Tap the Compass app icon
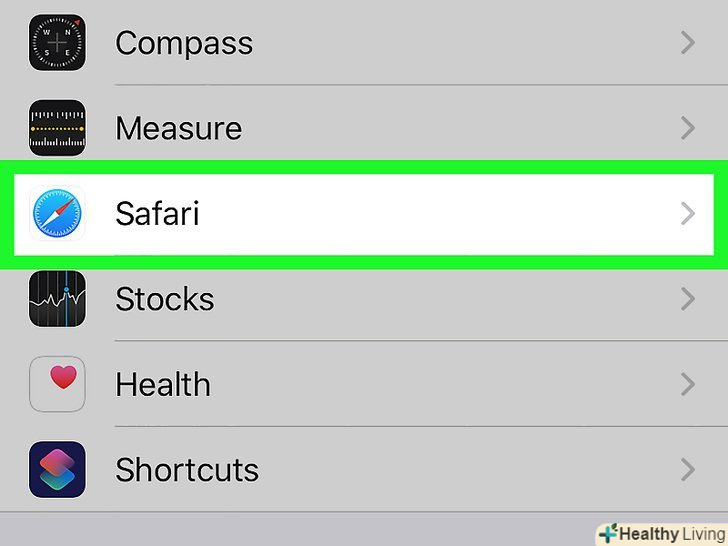The width and height of the screenshot is (728, 546). [57, 43]
